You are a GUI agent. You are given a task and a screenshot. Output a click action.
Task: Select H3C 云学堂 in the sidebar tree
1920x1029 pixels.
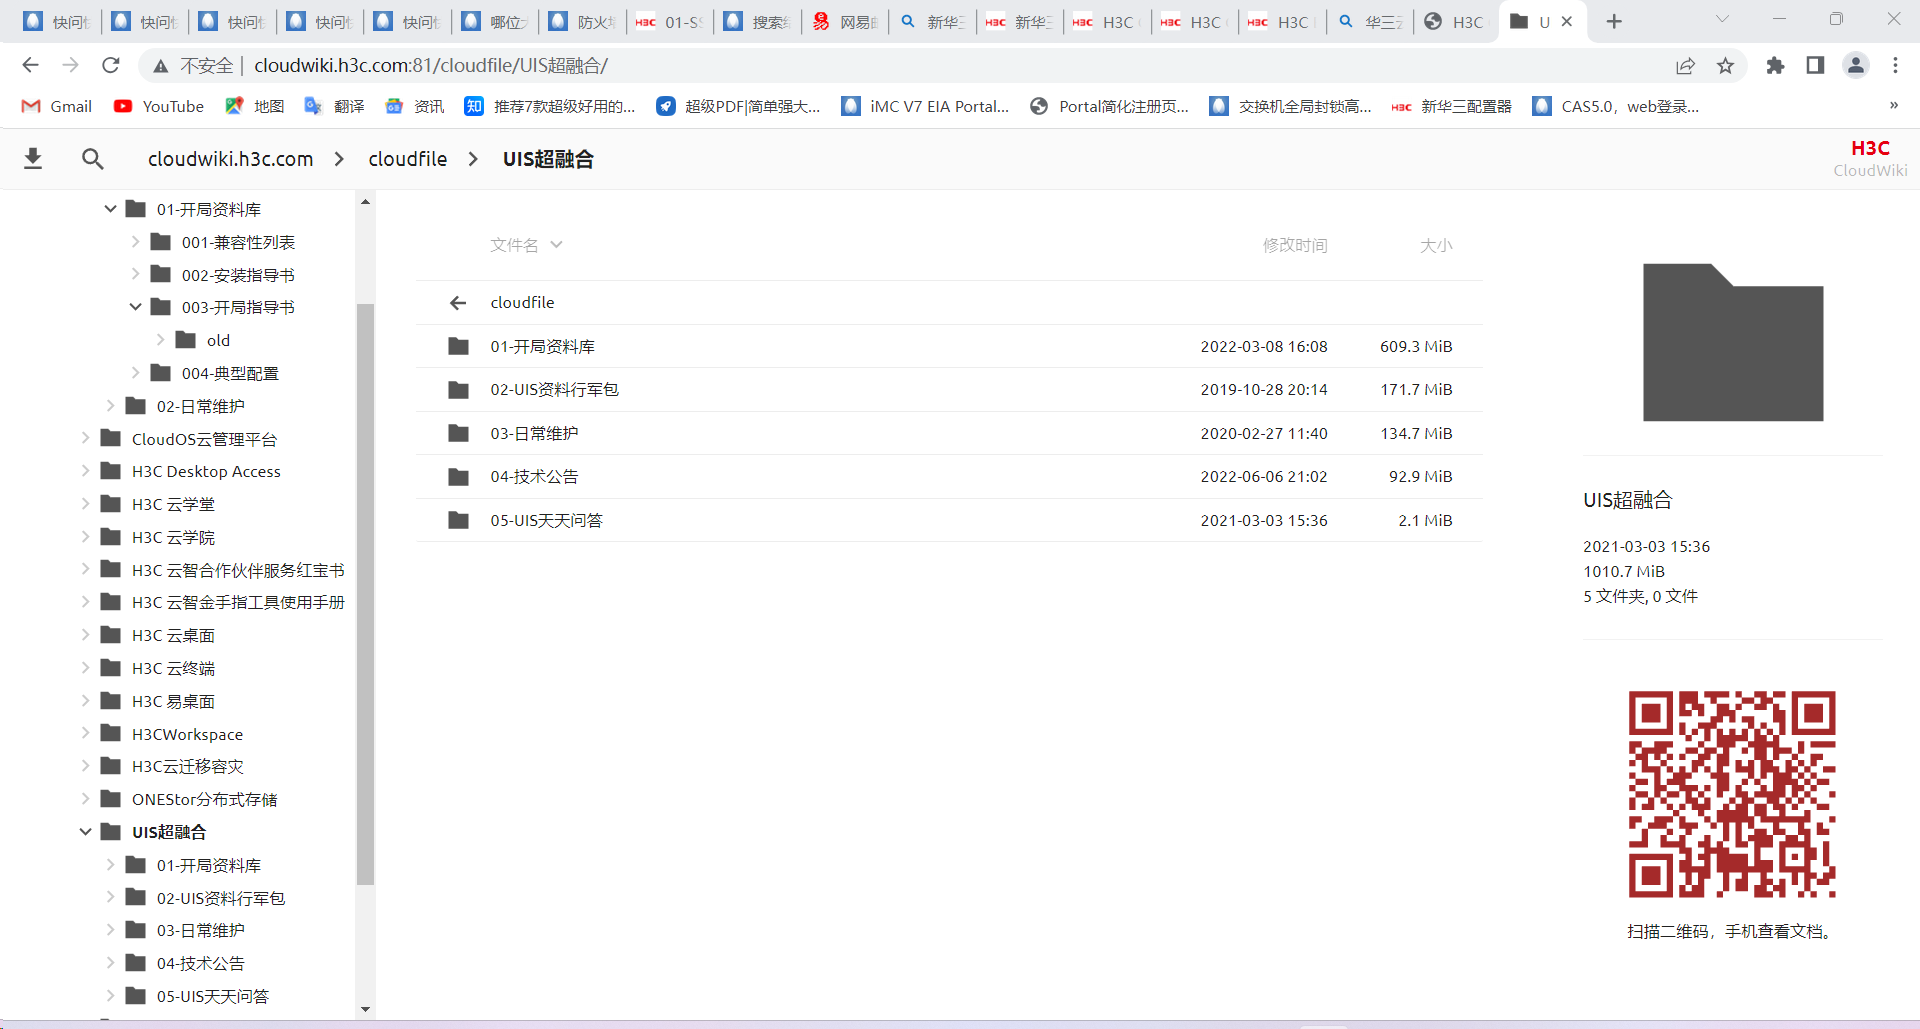point(173,504)
